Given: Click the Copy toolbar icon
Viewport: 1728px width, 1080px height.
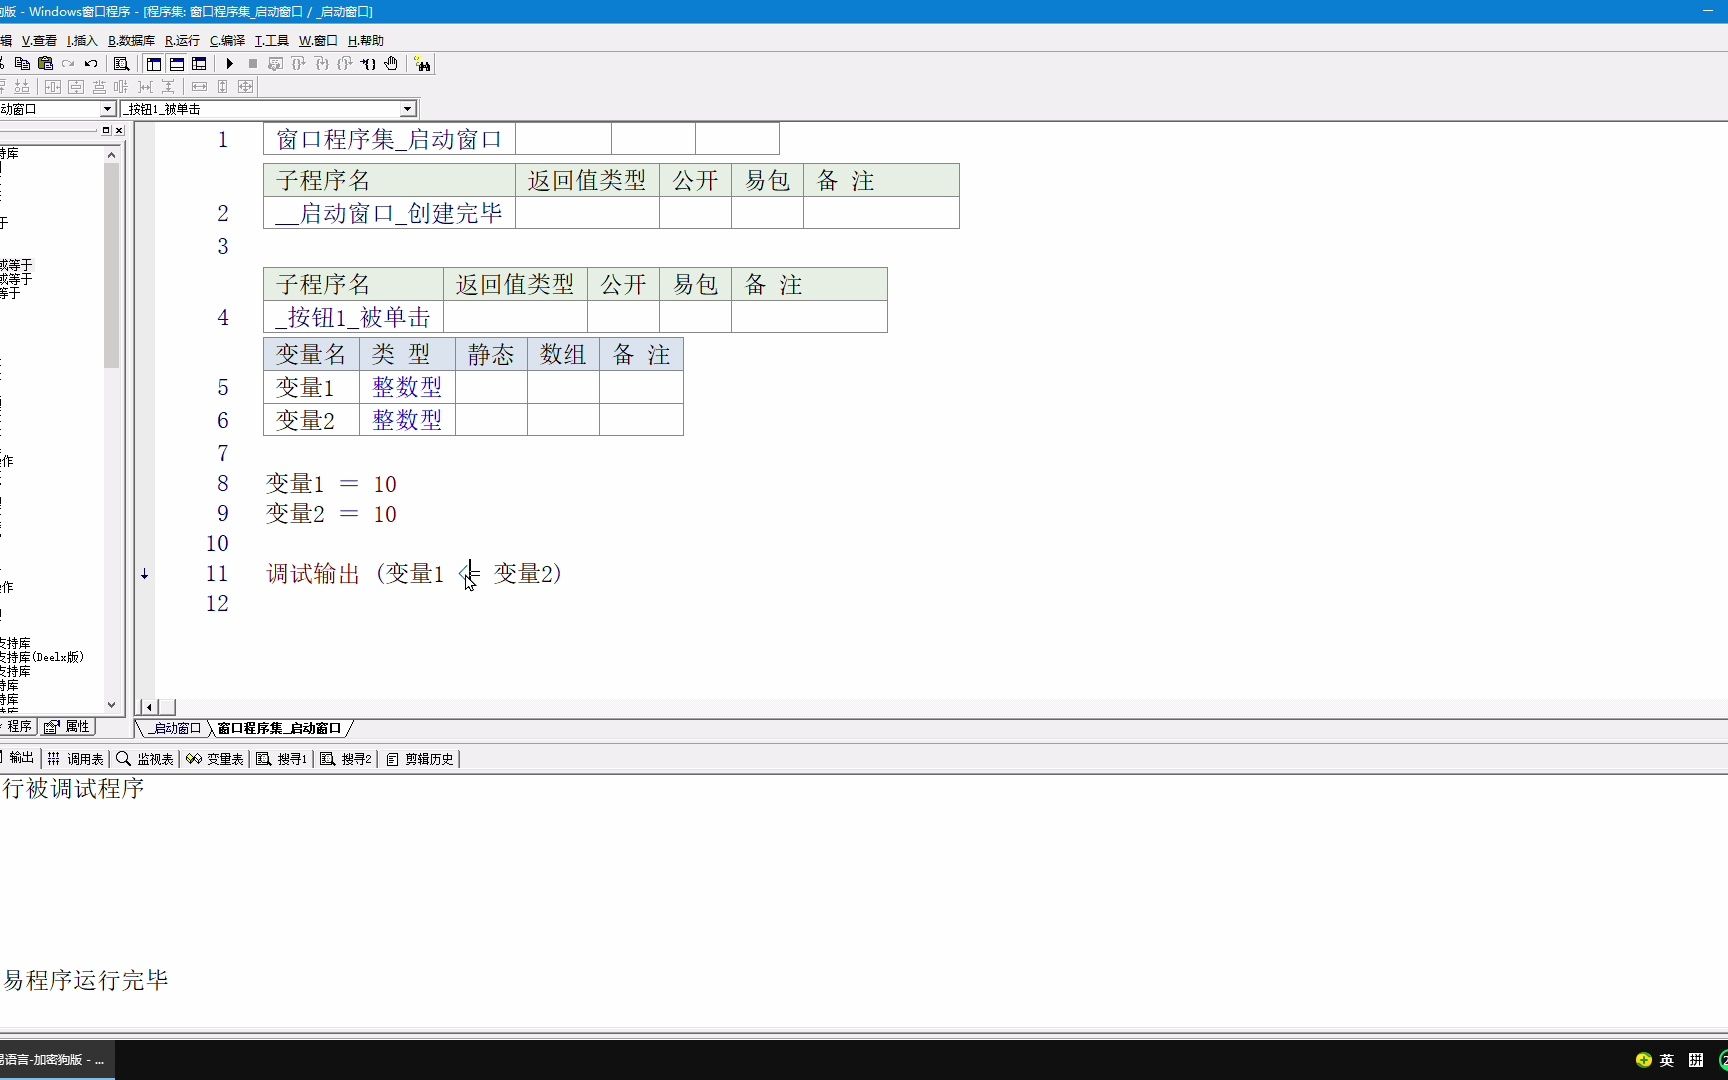Looking at the screenshot, I should tap(22, 63).
